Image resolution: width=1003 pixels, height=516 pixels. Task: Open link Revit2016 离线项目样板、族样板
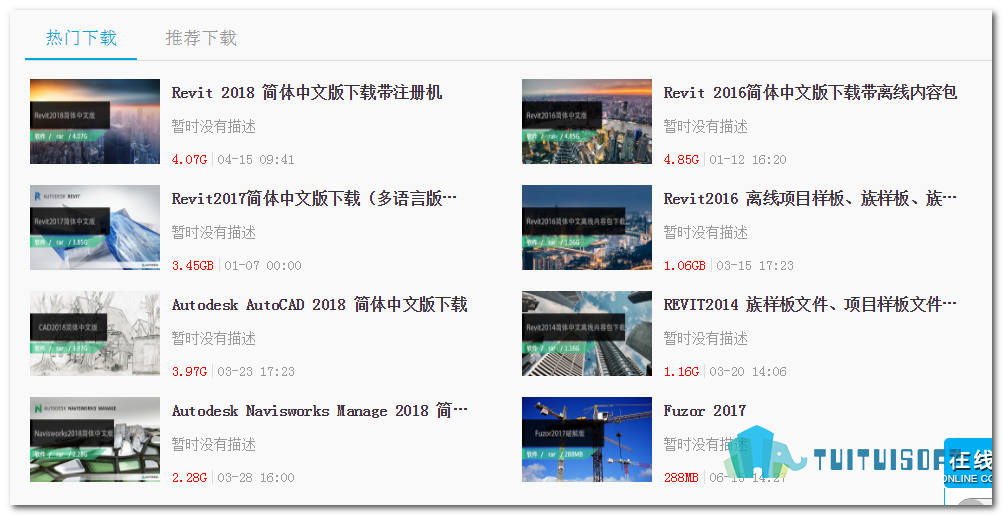pos(810,199)
